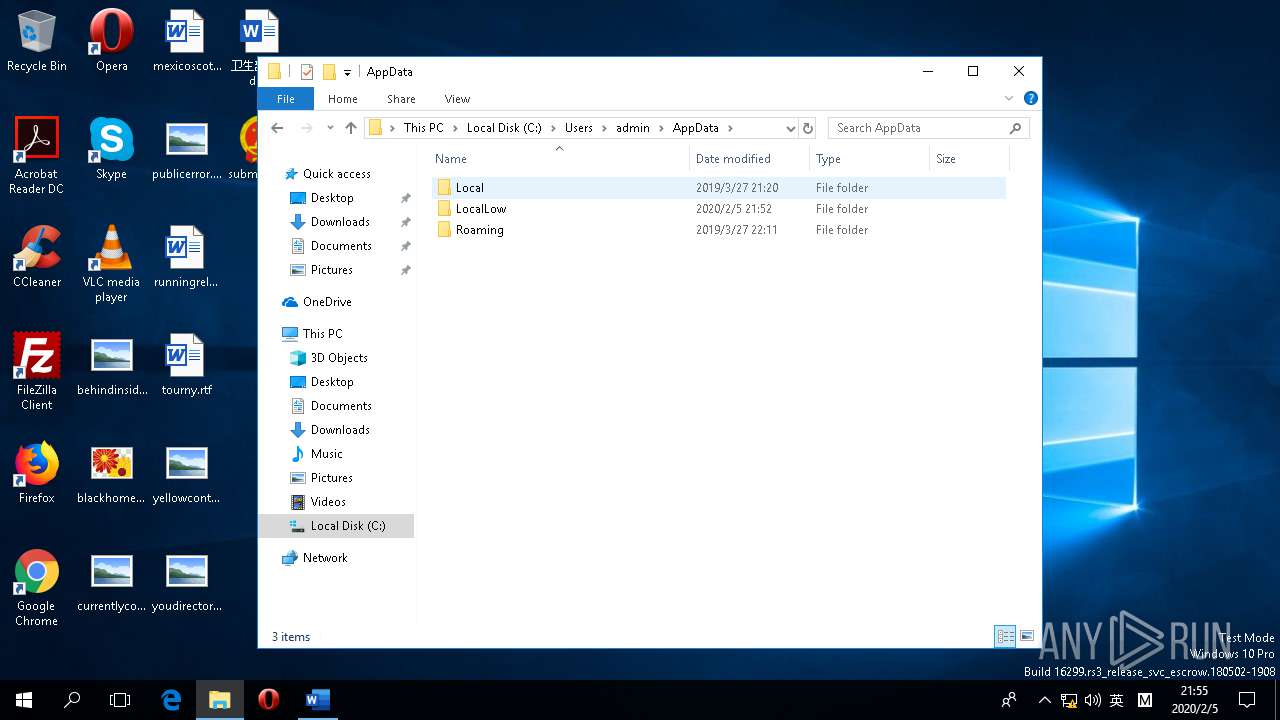Select the mexicoscot Word document on the desktop
This screenshot has height=720, width=1280.
pos(186,42)
